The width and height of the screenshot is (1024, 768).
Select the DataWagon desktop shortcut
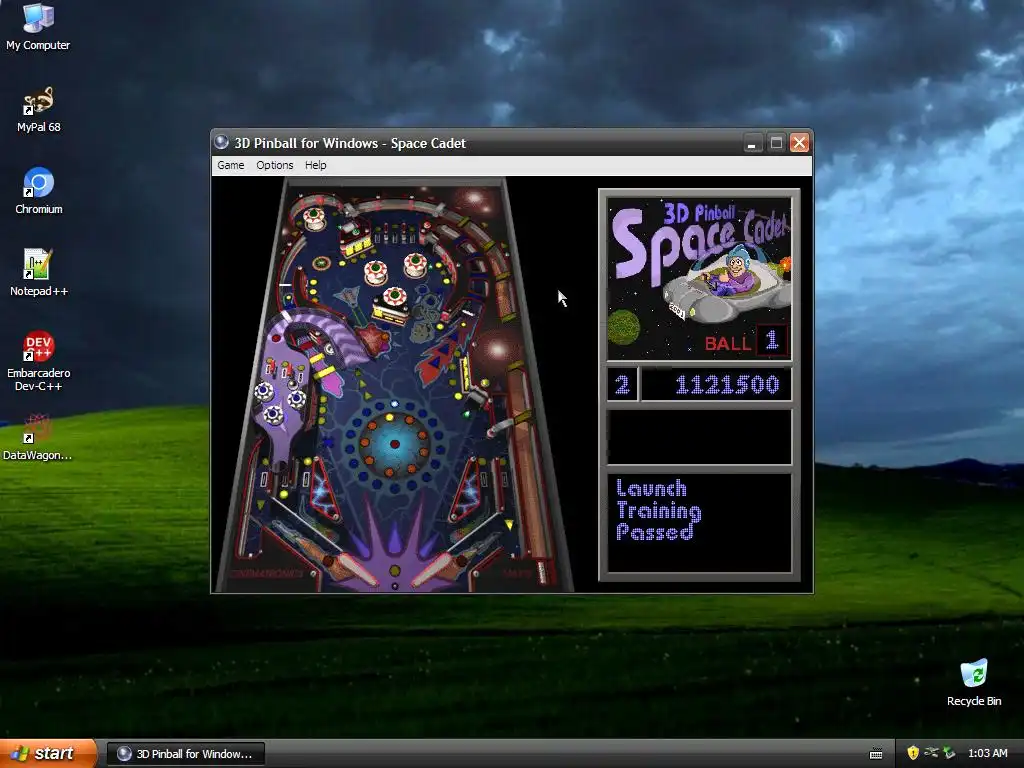pos(37,437)
